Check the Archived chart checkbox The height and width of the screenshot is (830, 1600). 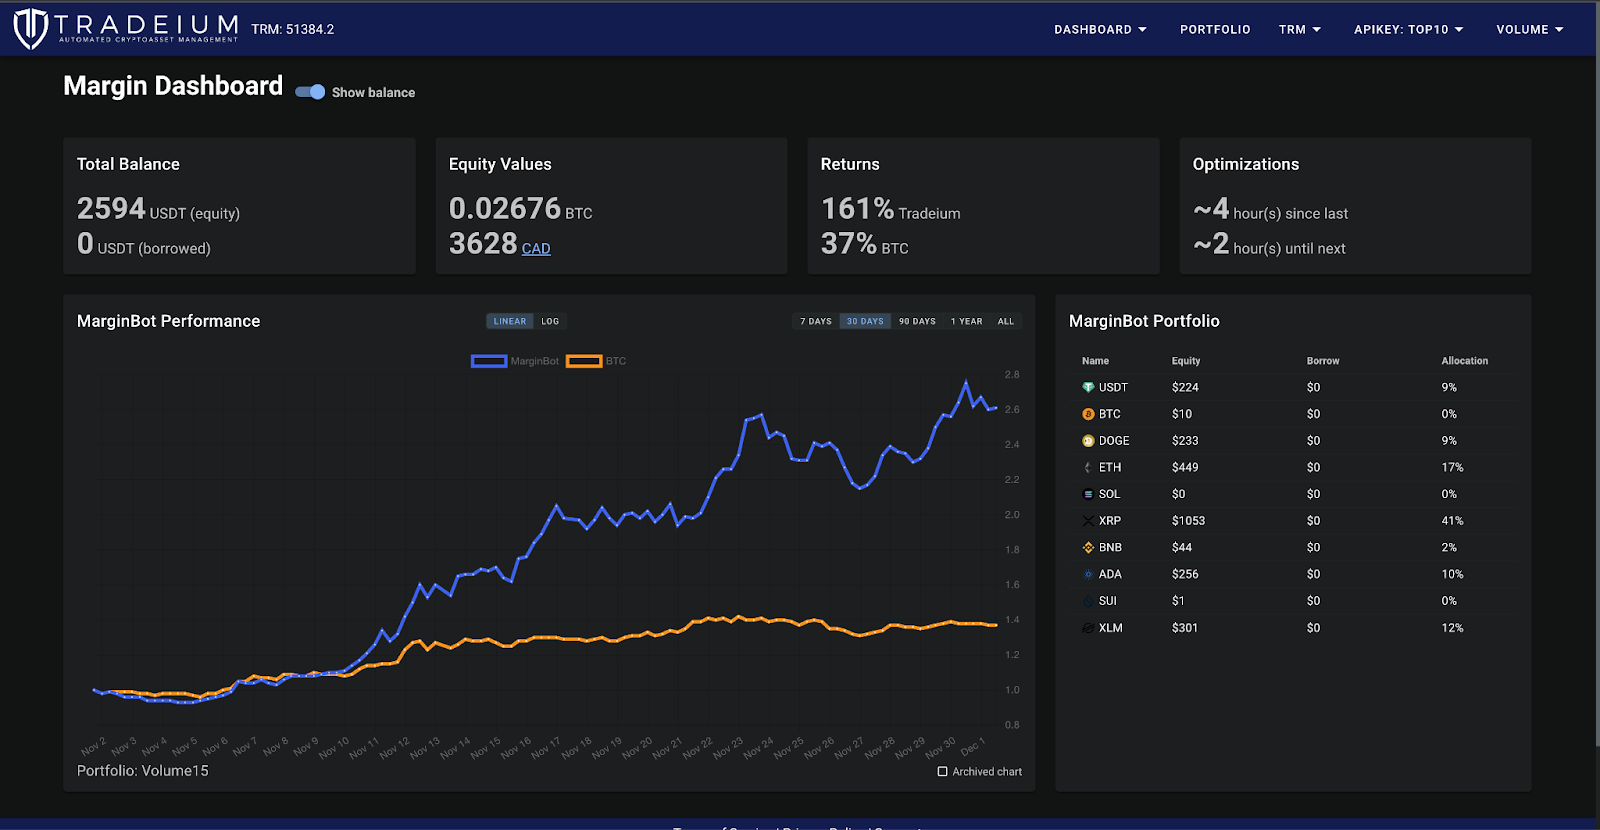942,772
